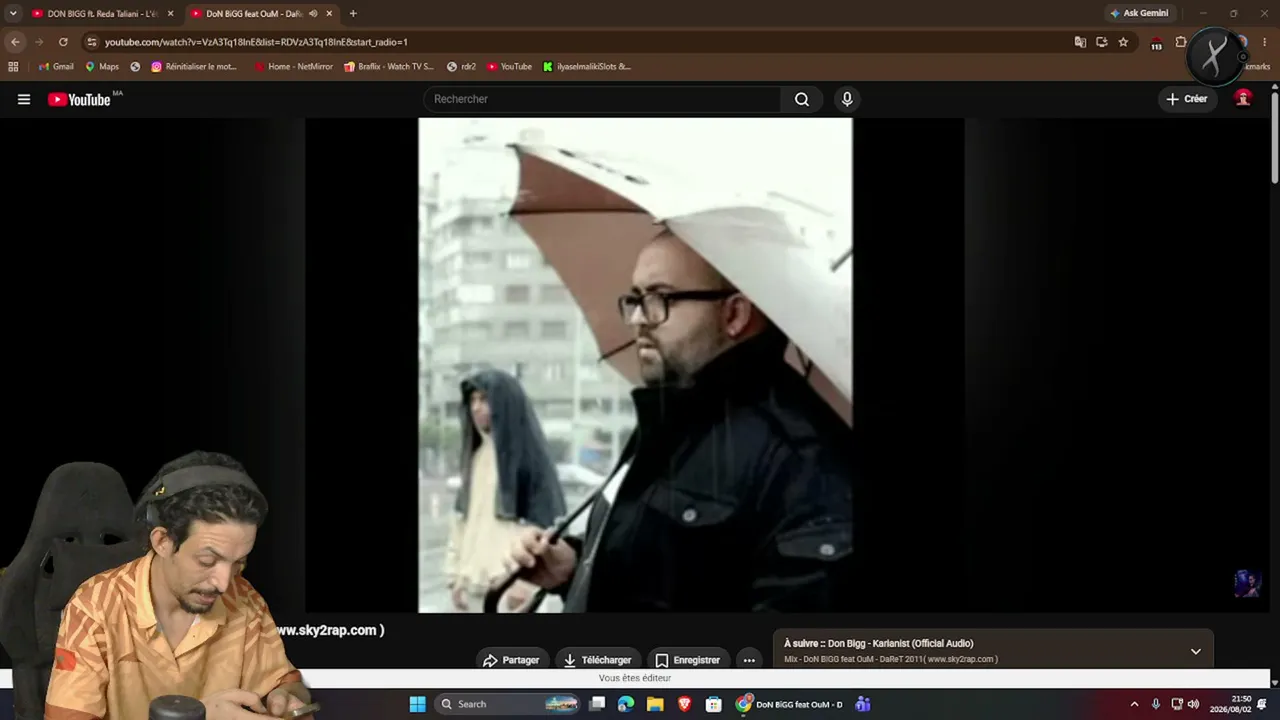Screen dimensions: 1280x720
Task: Click the system tray microphone icon
Action: click(1156, 704)
